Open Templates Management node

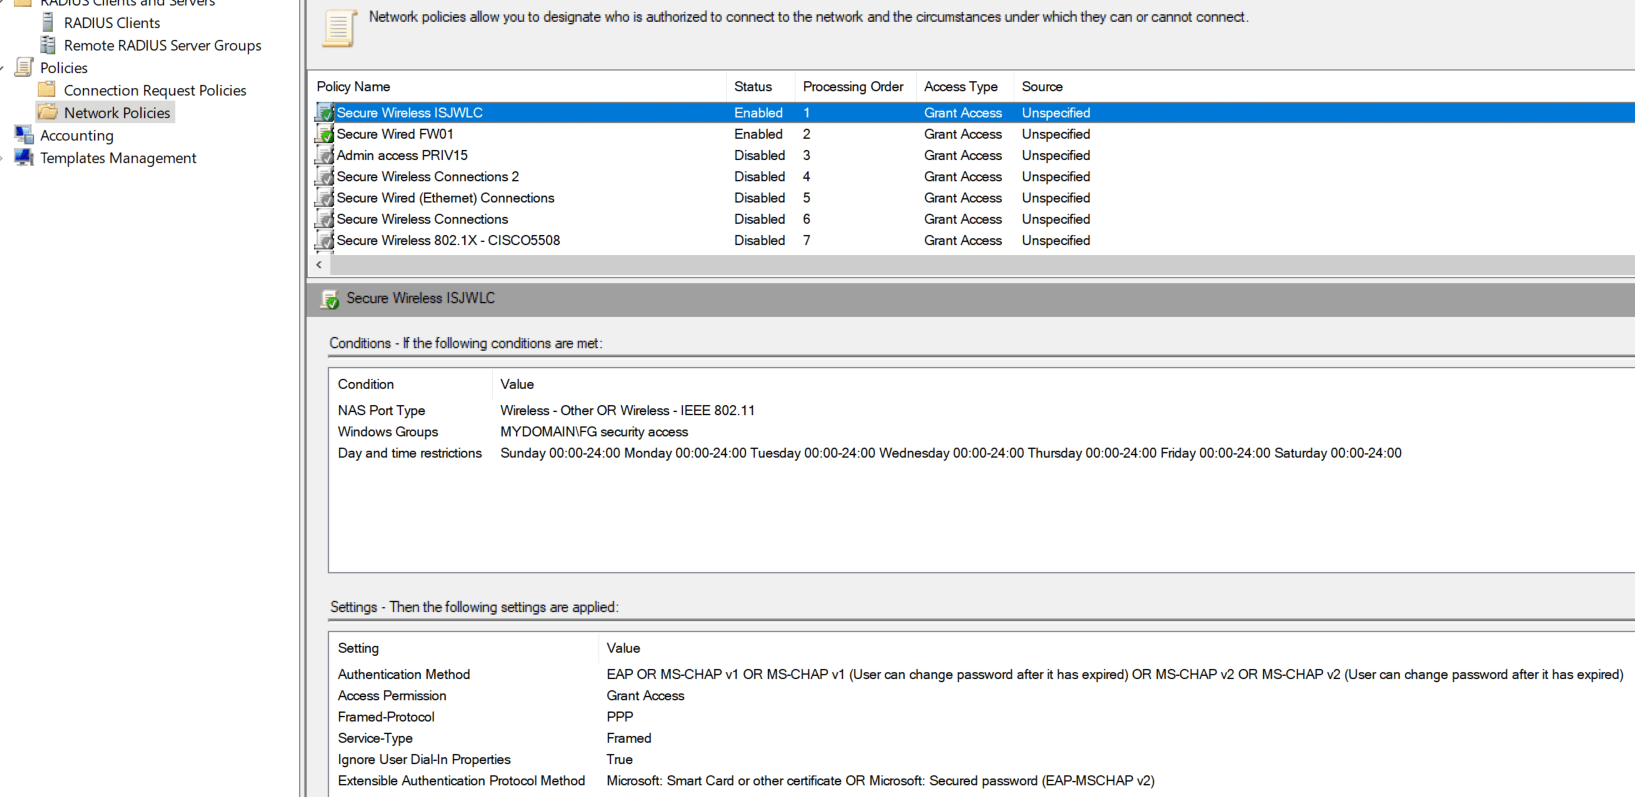point(118,158)
